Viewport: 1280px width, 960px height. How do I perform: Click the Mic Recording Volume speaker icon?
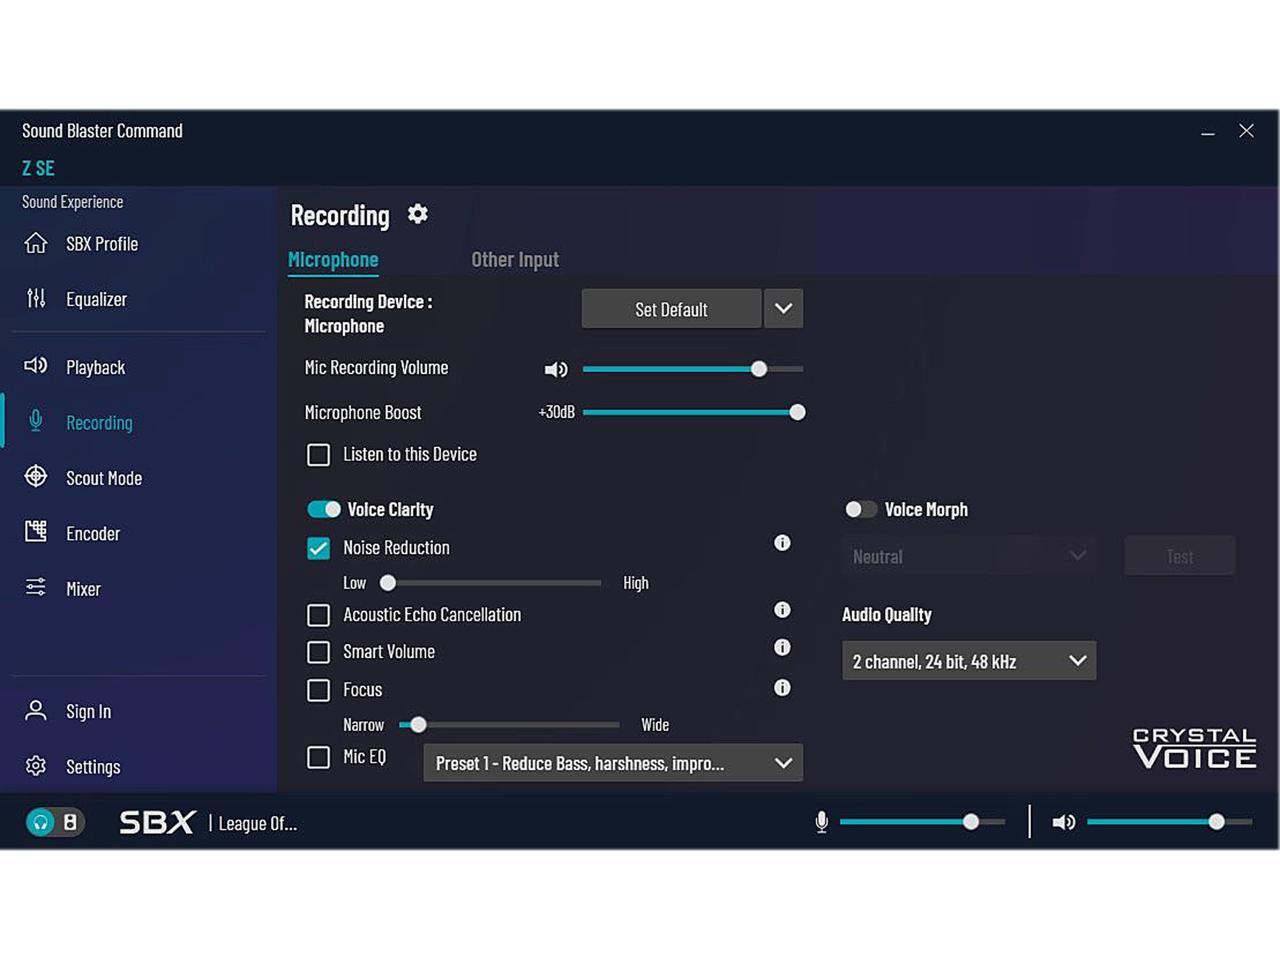tap(556, 369)
